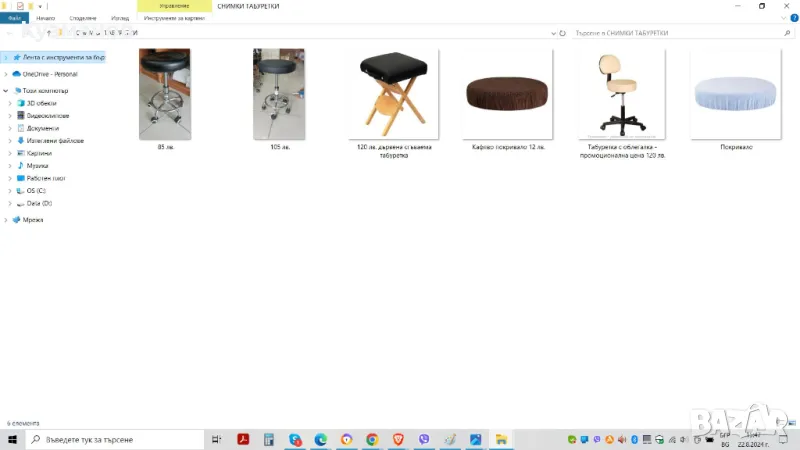This screenshot has height=450, width=800.
Task: Collapse the Този компютър tree node
Action: [x=6, y=91]
